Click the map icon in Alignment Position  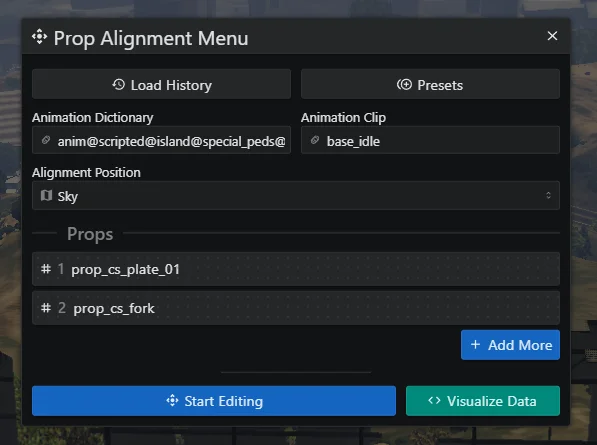coord(46,195)
